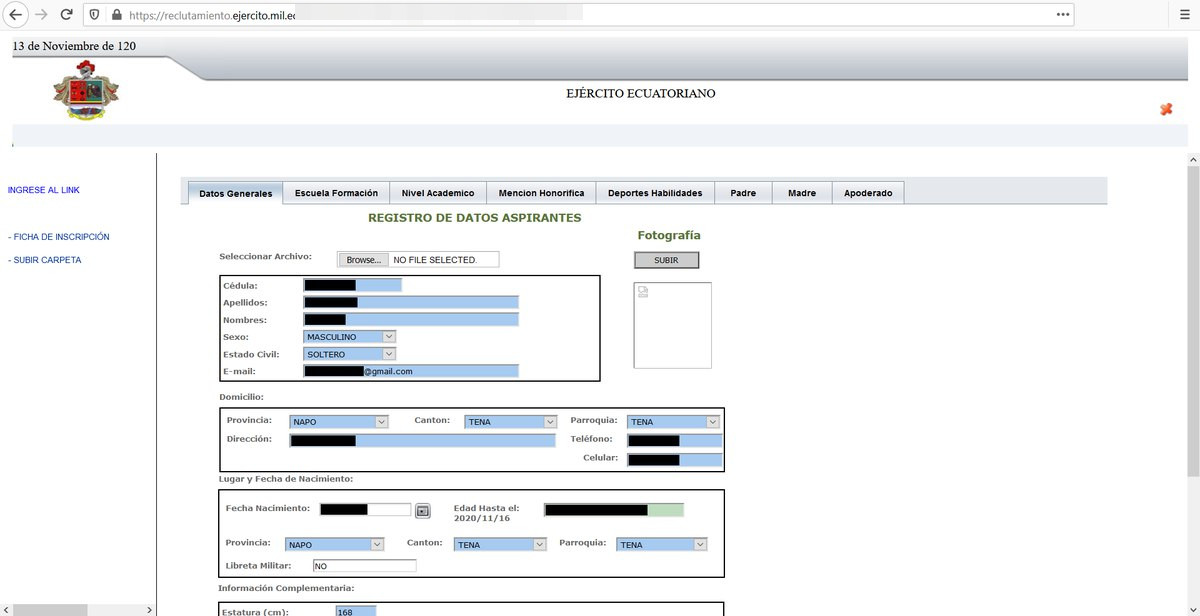
Task: Open the shield tracking protection icon
Action: click(x=94, y=15)
